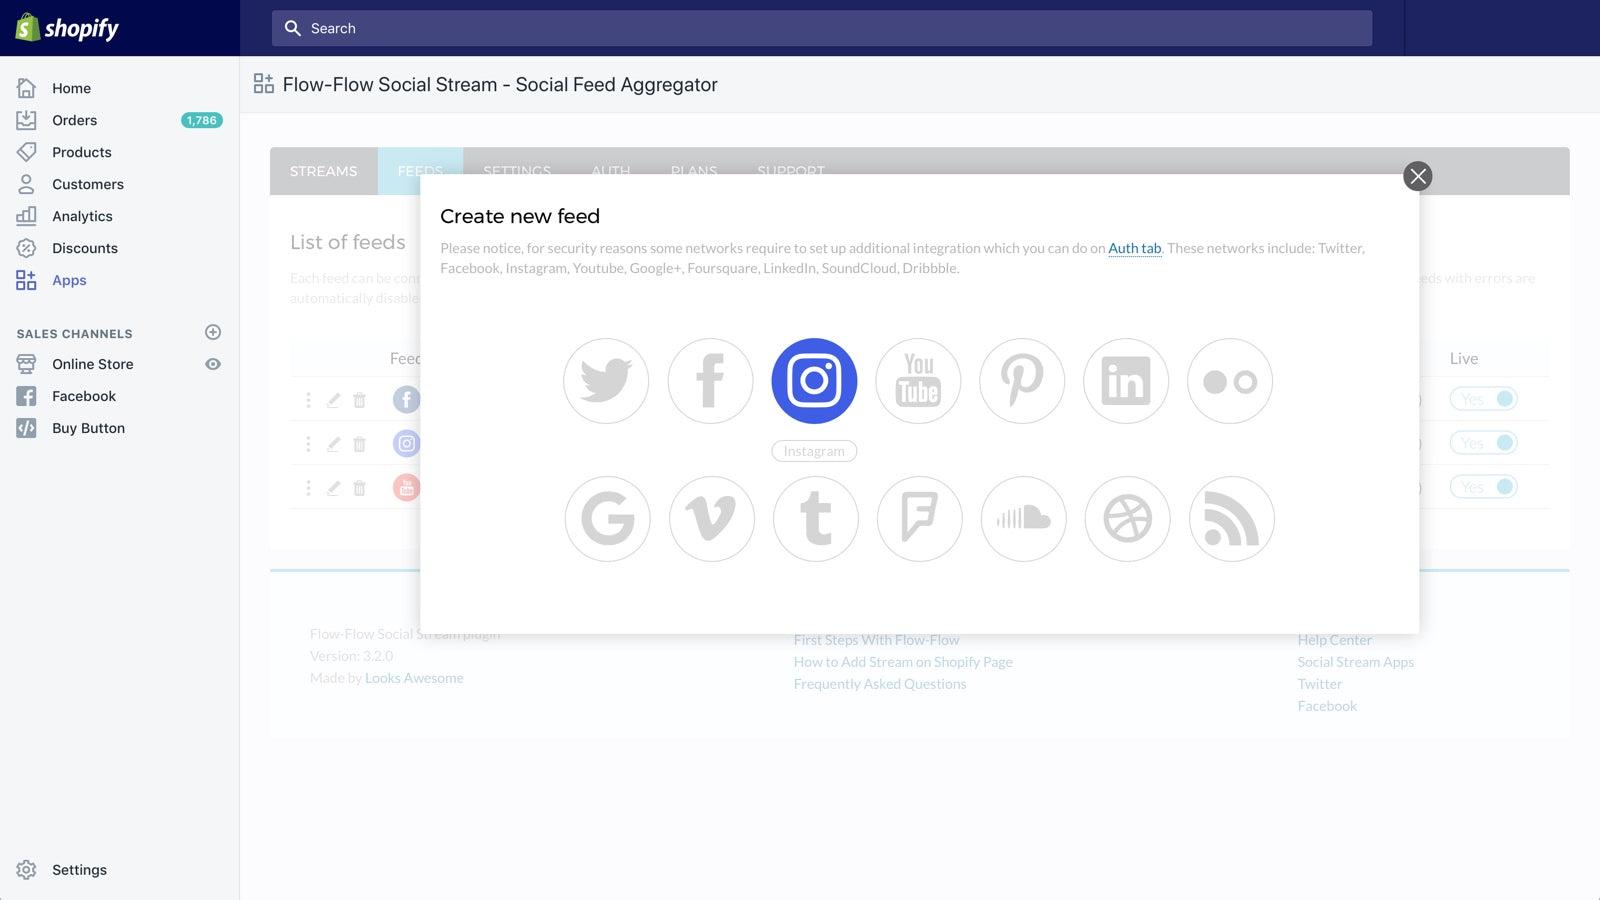1600x900 pixels.
Task: Click the plus next to Sales Channels
Action: 212,332
